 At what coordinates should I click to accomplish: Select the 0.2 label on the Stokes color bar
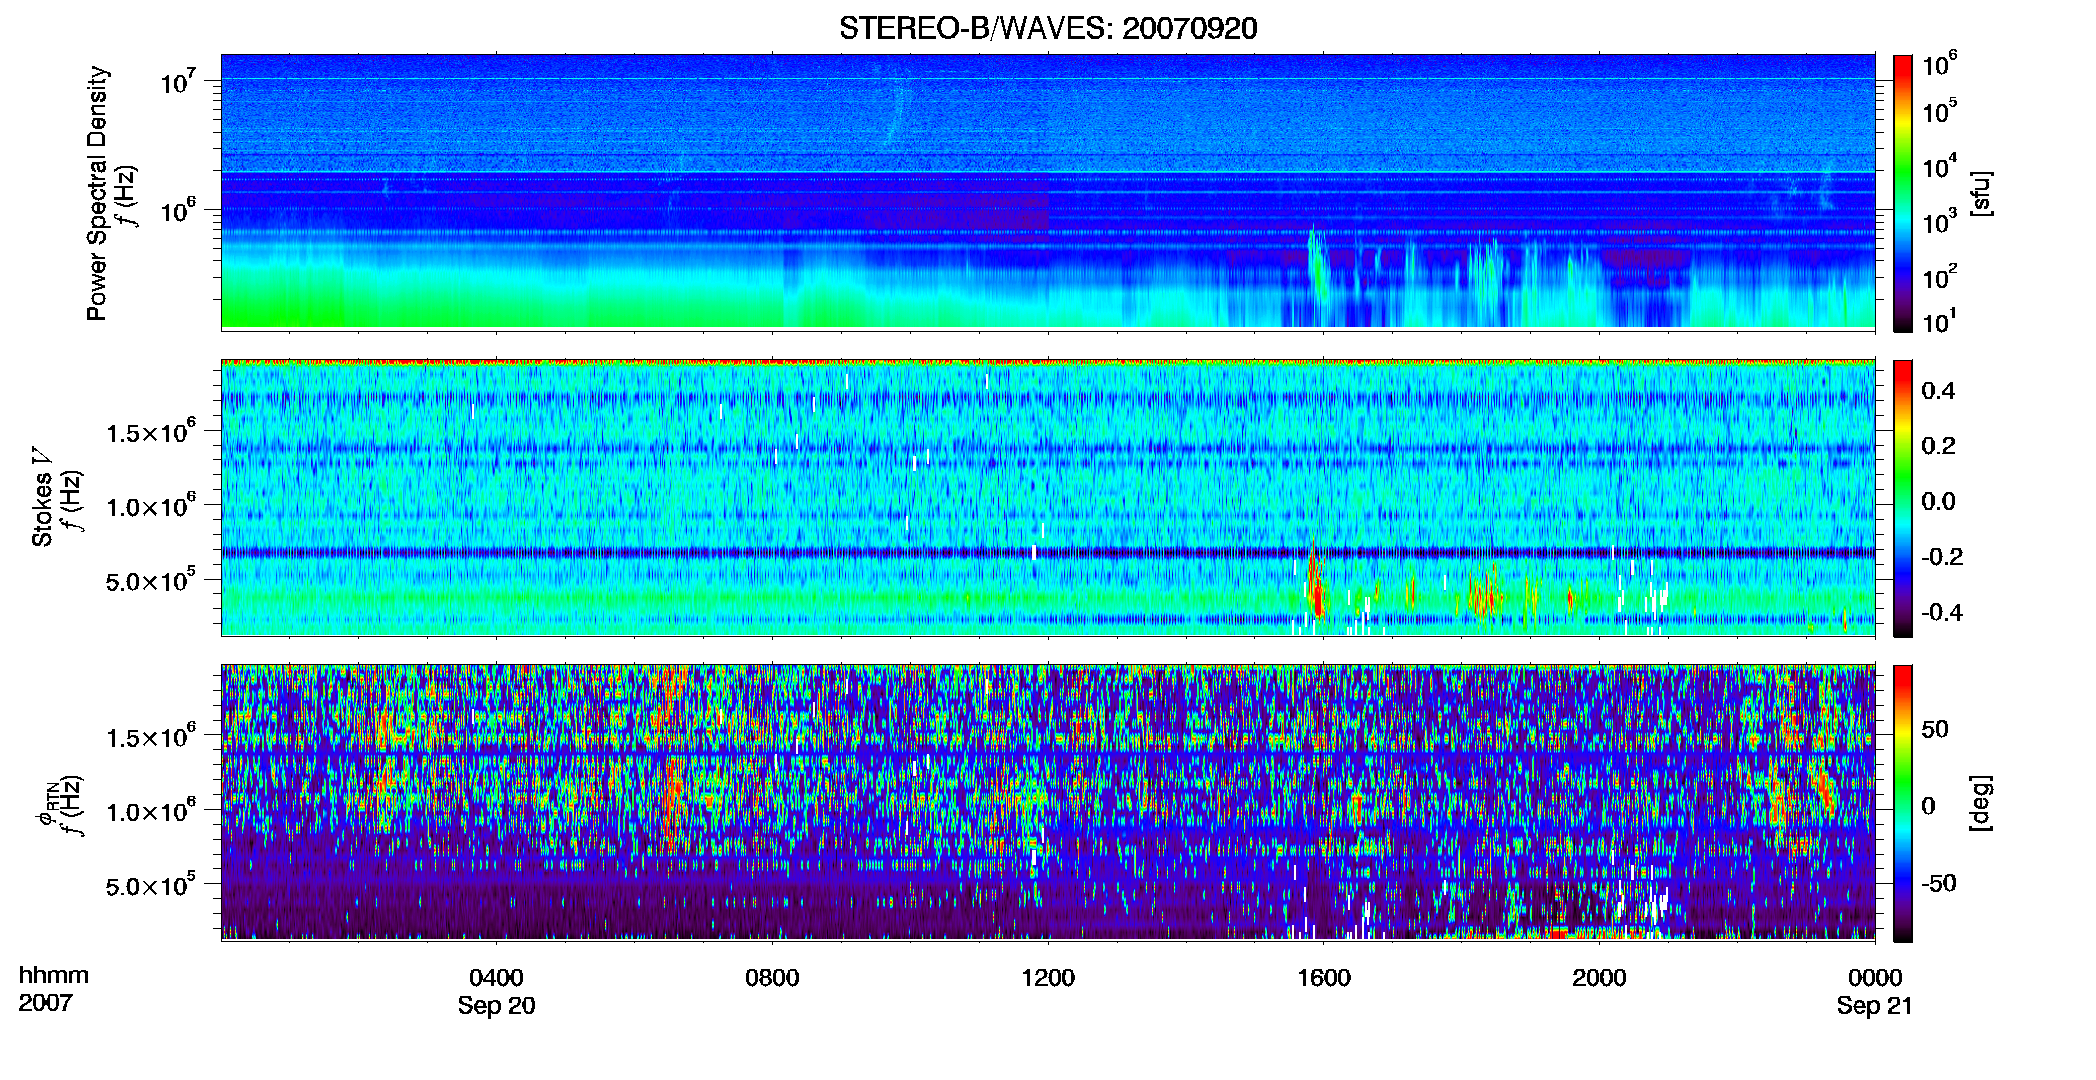pyautogui.click(x=1938, y=446)
